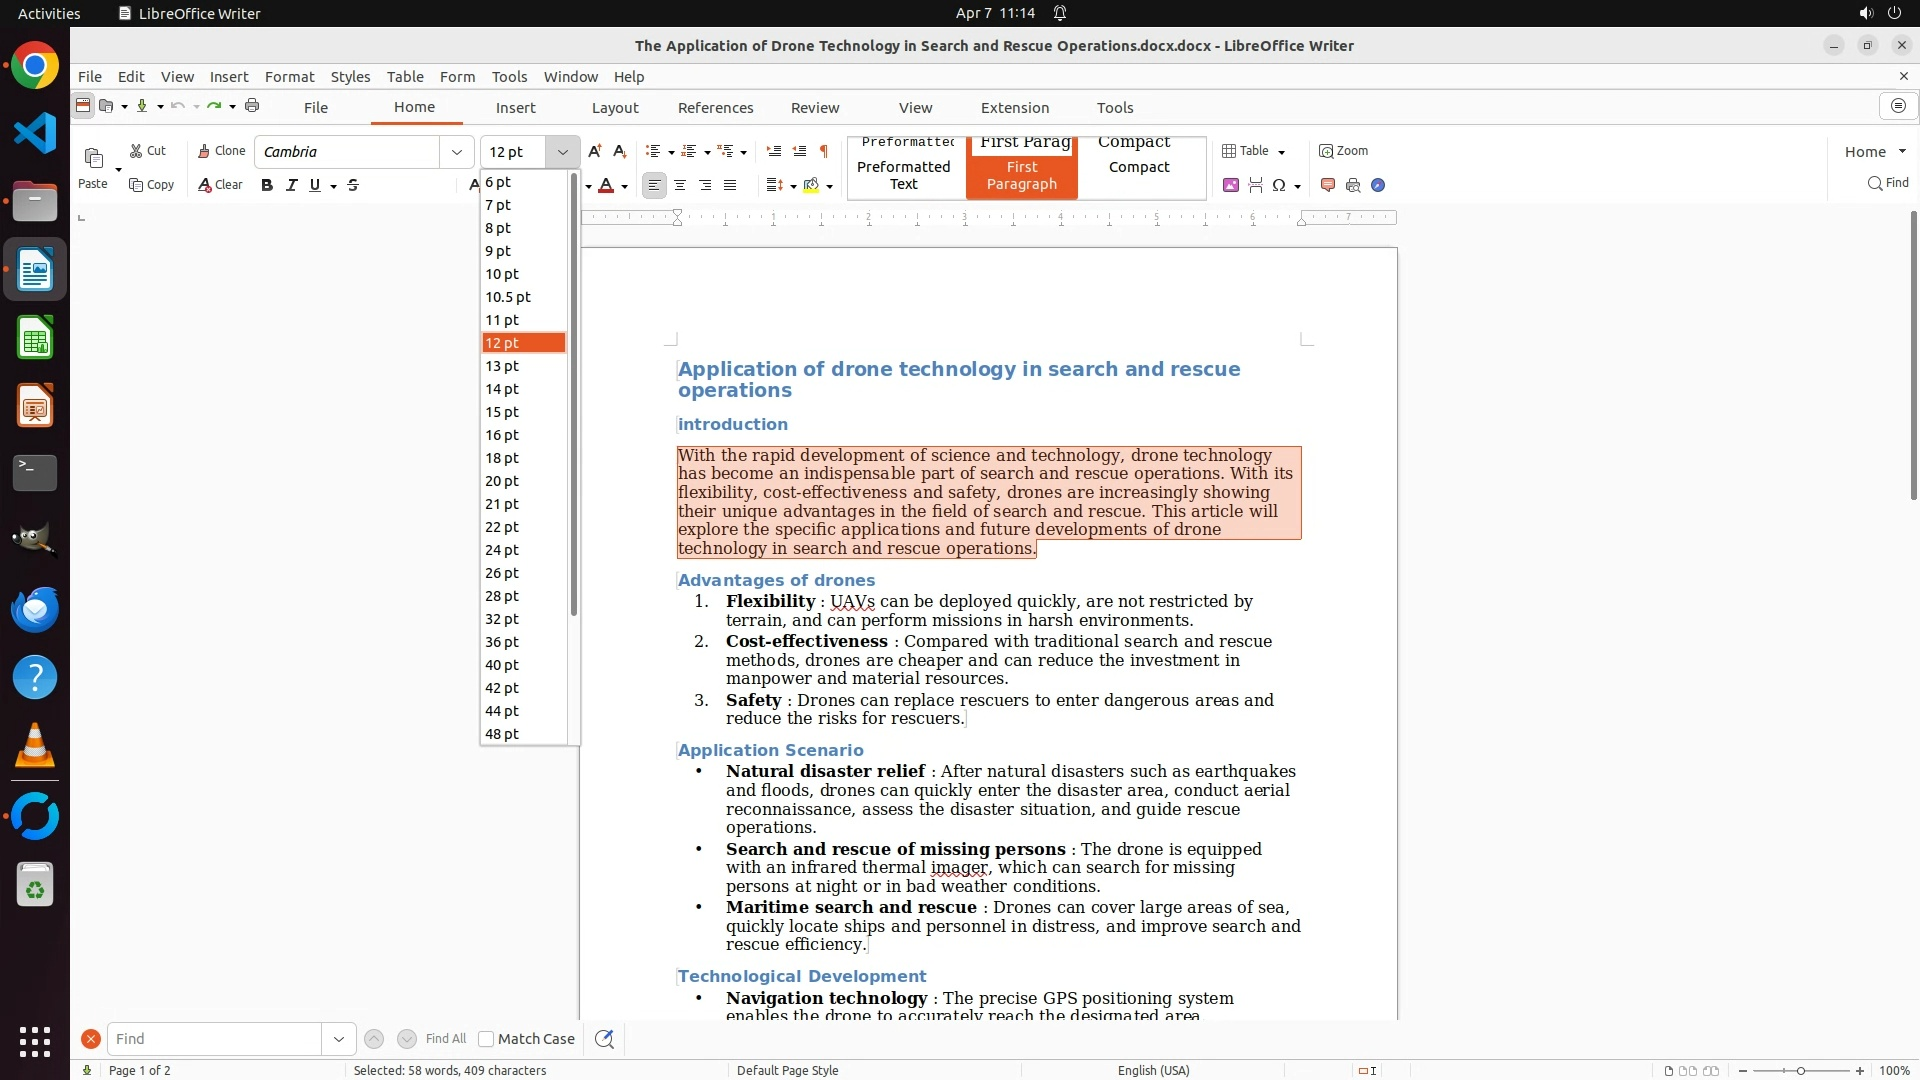Click the zoom slider in status bar

tap(1801, 1071)
